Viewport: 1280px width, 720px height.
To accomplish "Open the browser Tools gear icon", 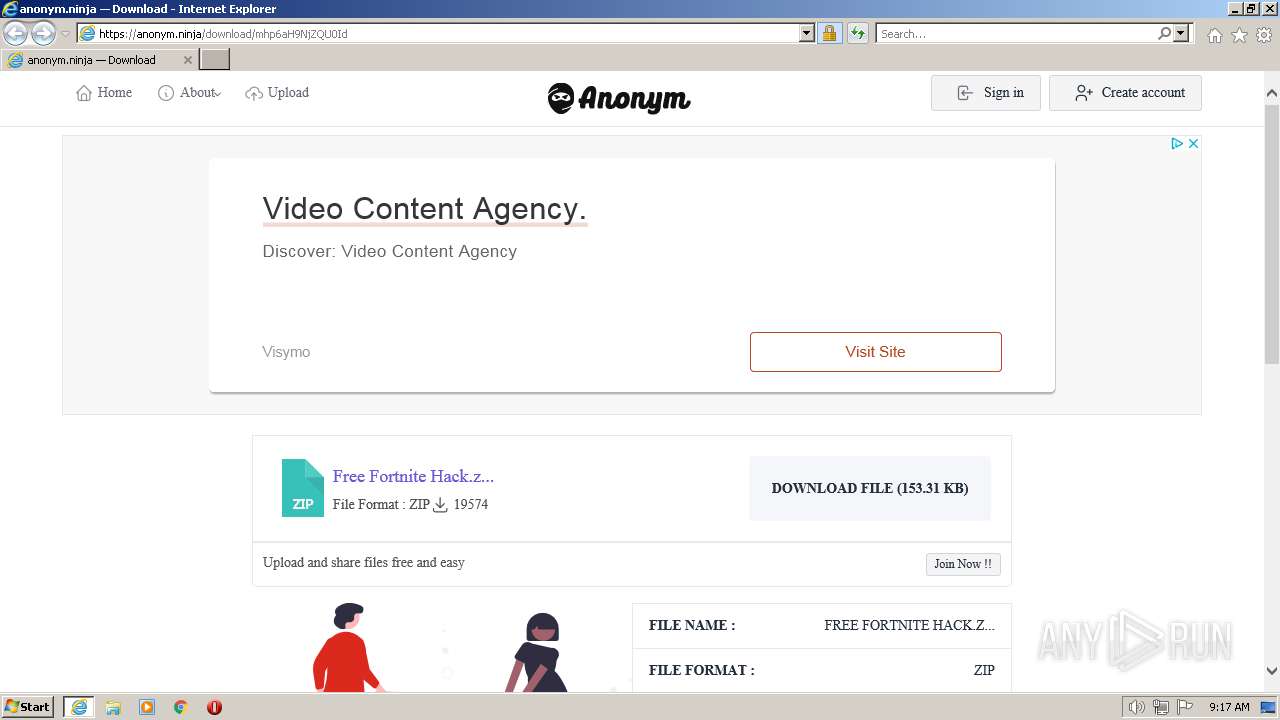I will [x=1264, y=35].
